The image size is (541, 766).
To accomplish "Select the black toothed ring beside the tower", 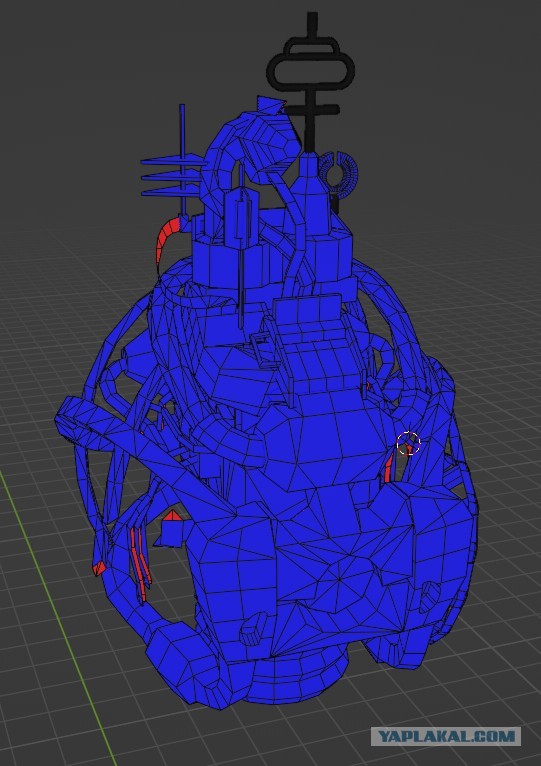I will pos(338,174).
